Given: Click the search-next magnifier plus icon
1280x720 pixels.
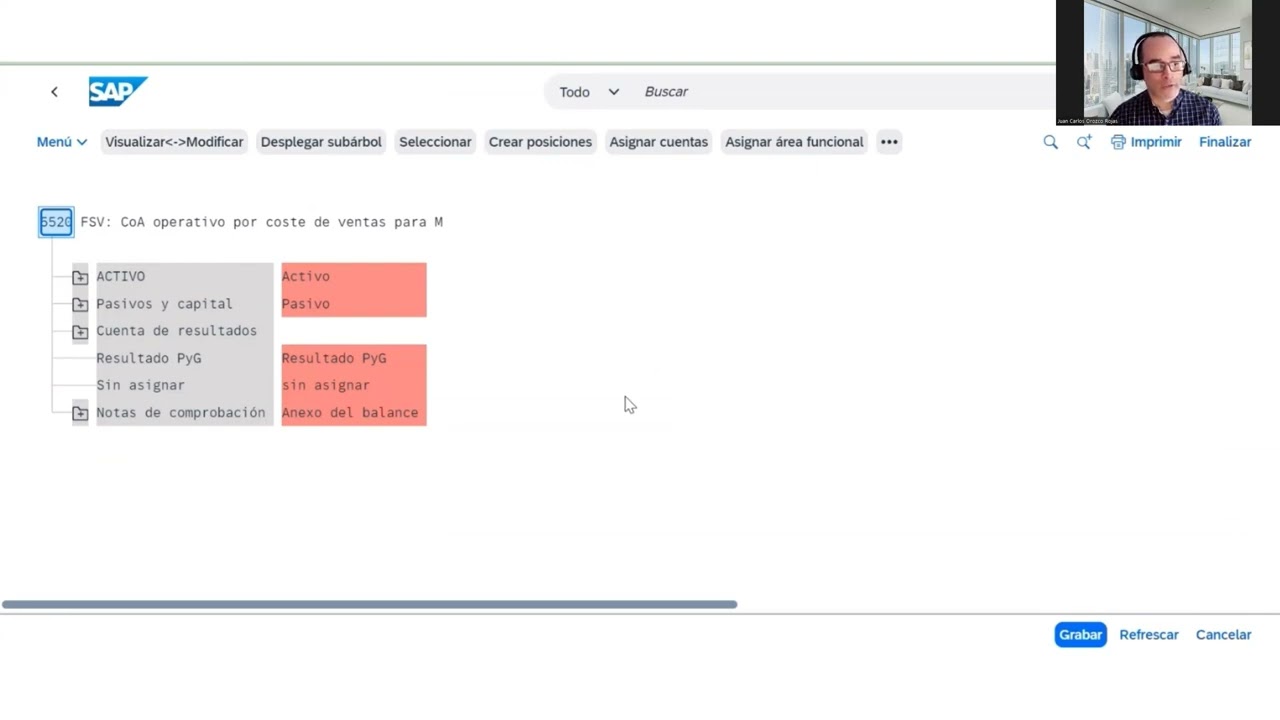Looking at the screenshot, I should point(1084,142).
